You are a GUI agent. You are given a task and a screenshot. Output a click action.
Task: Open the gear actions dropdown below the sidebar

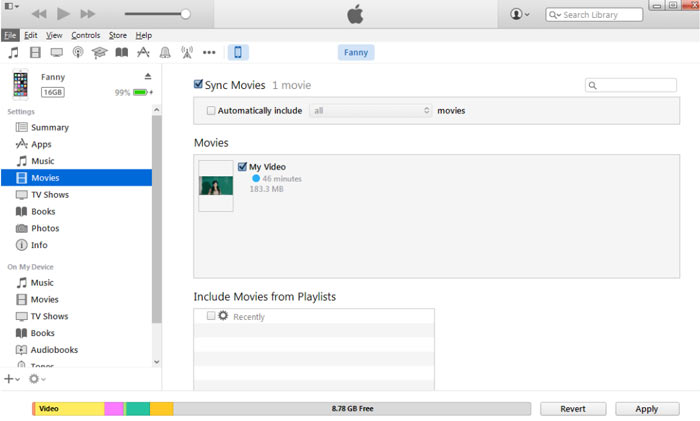(37, 379)
